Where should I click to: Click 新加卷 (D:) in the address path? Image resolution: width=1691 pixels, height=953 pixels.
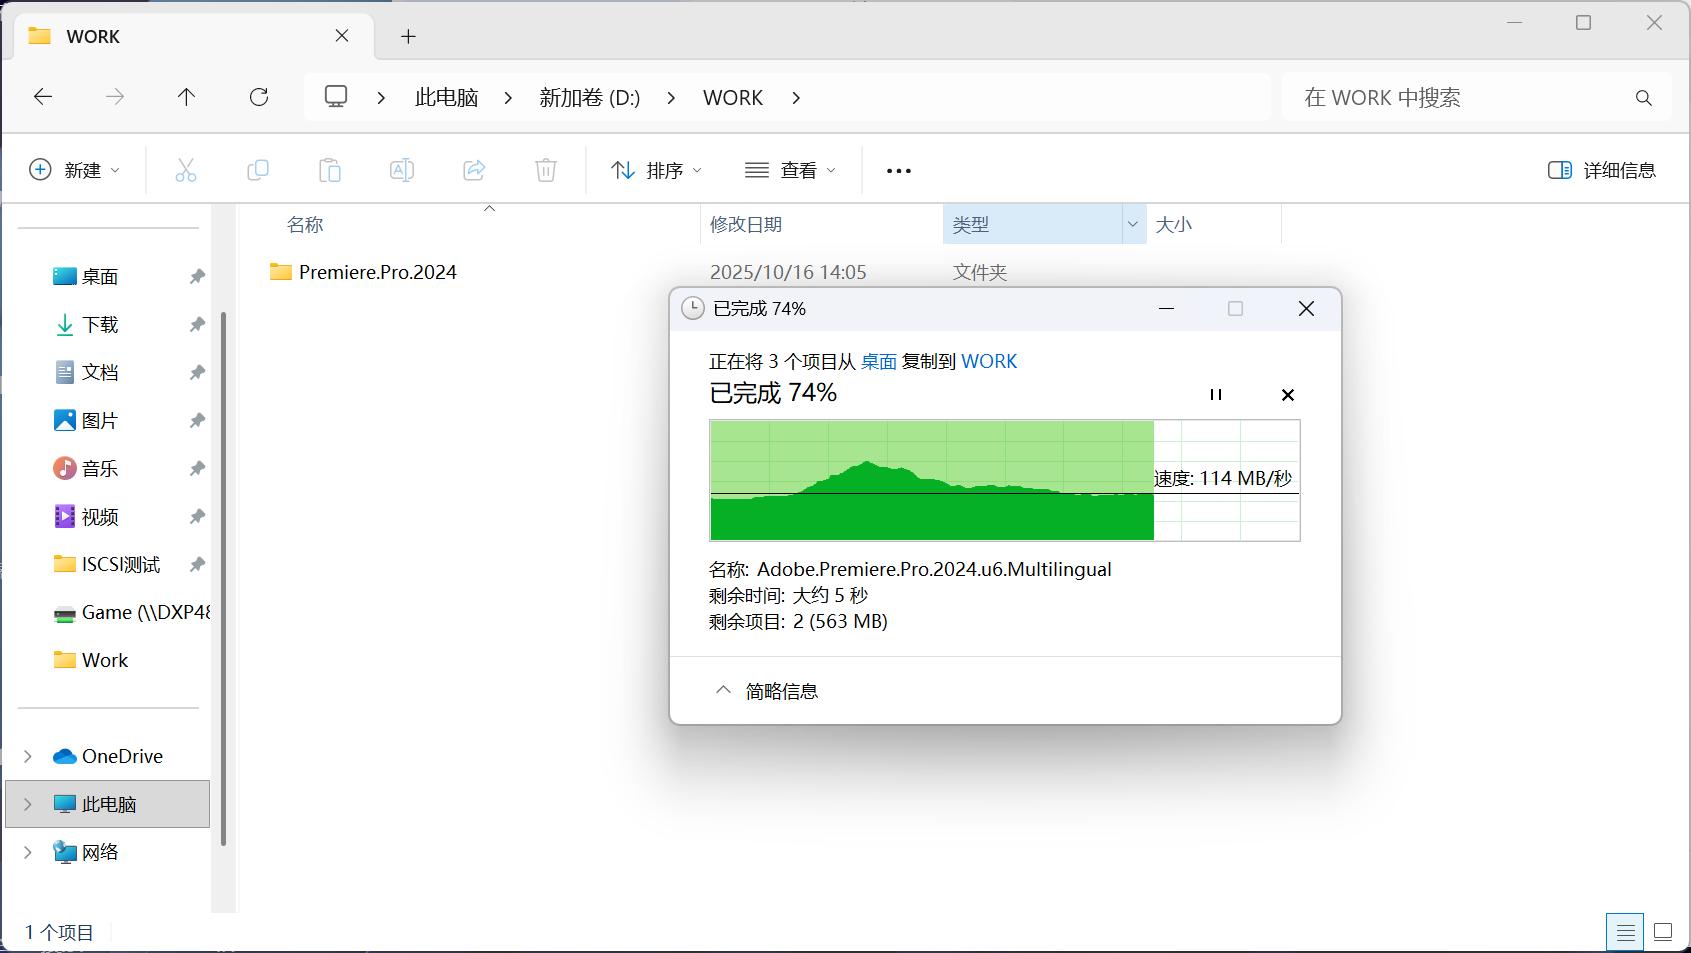pyautogui.click(x=590, y=98)
